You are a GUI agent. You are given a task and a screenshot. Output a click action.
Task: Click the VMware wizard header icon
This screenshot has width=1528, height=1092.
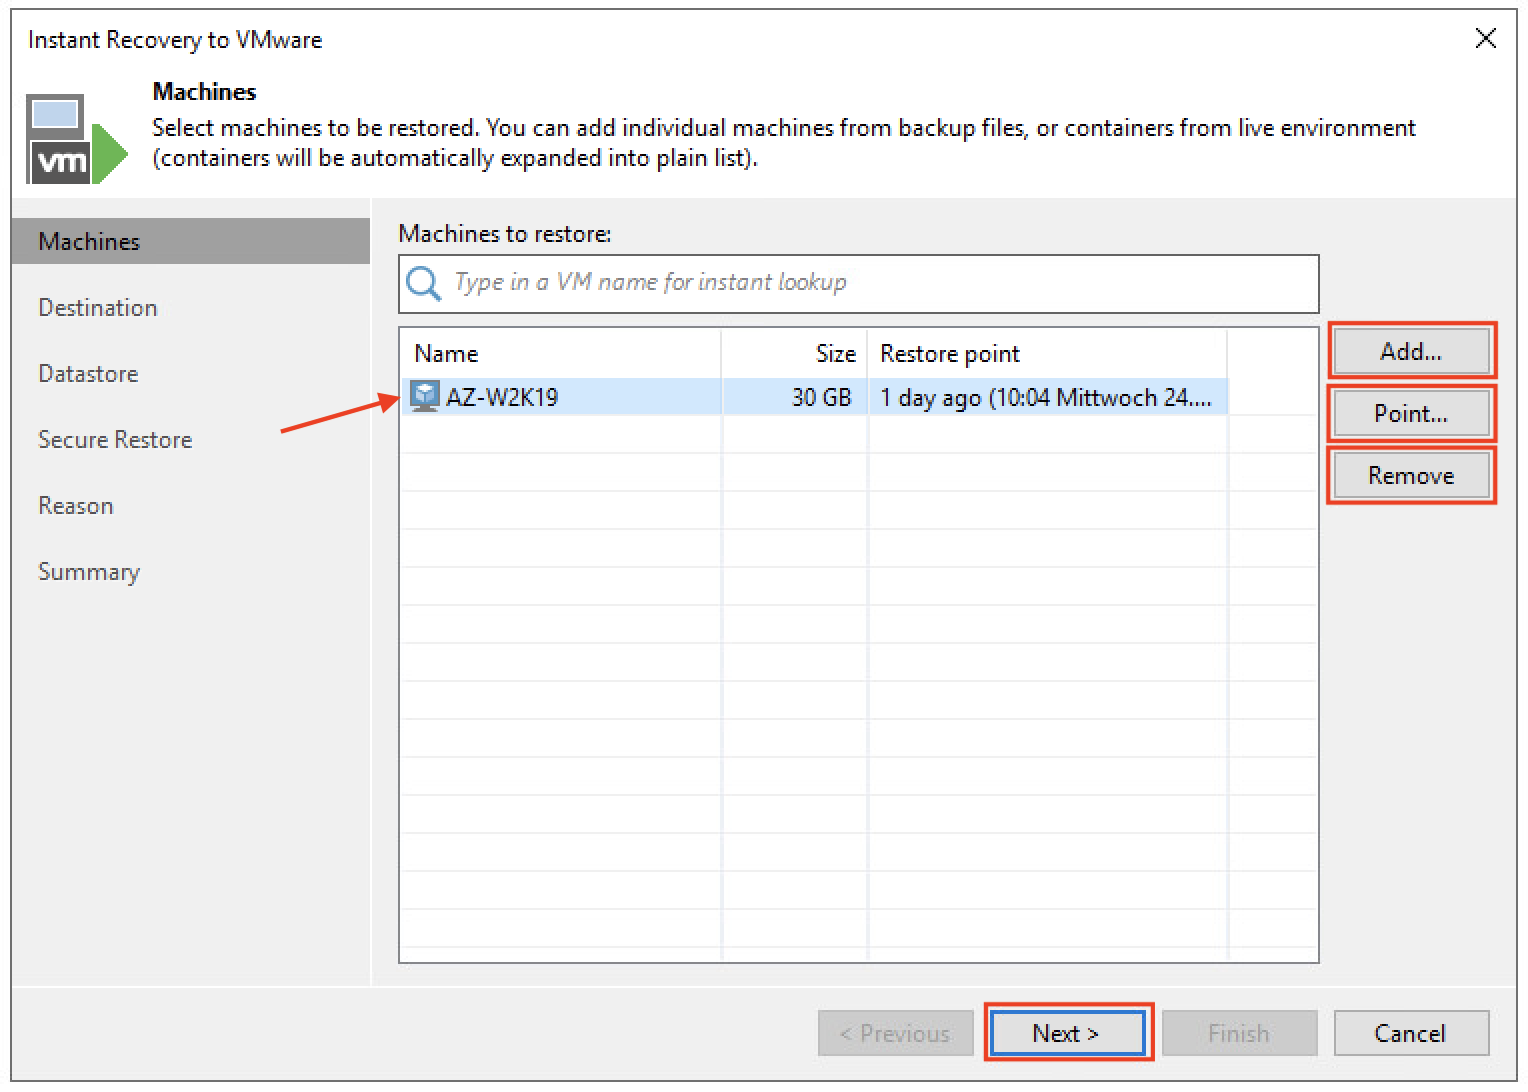point(76,139)
